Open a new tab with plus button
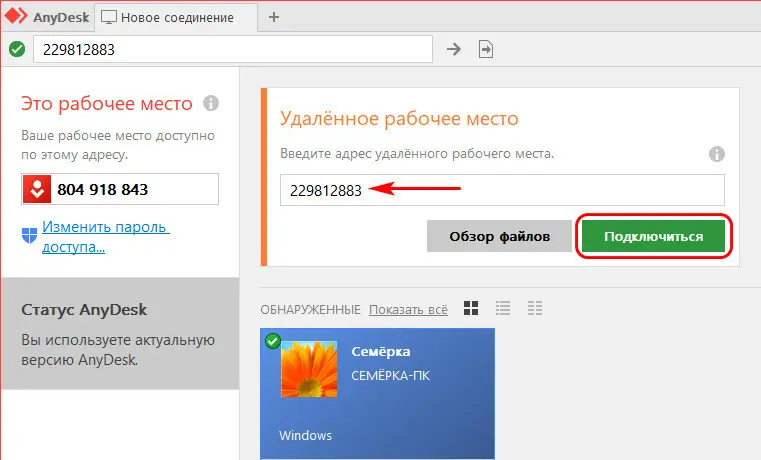761x460 pixels. (x=274, y=17)
